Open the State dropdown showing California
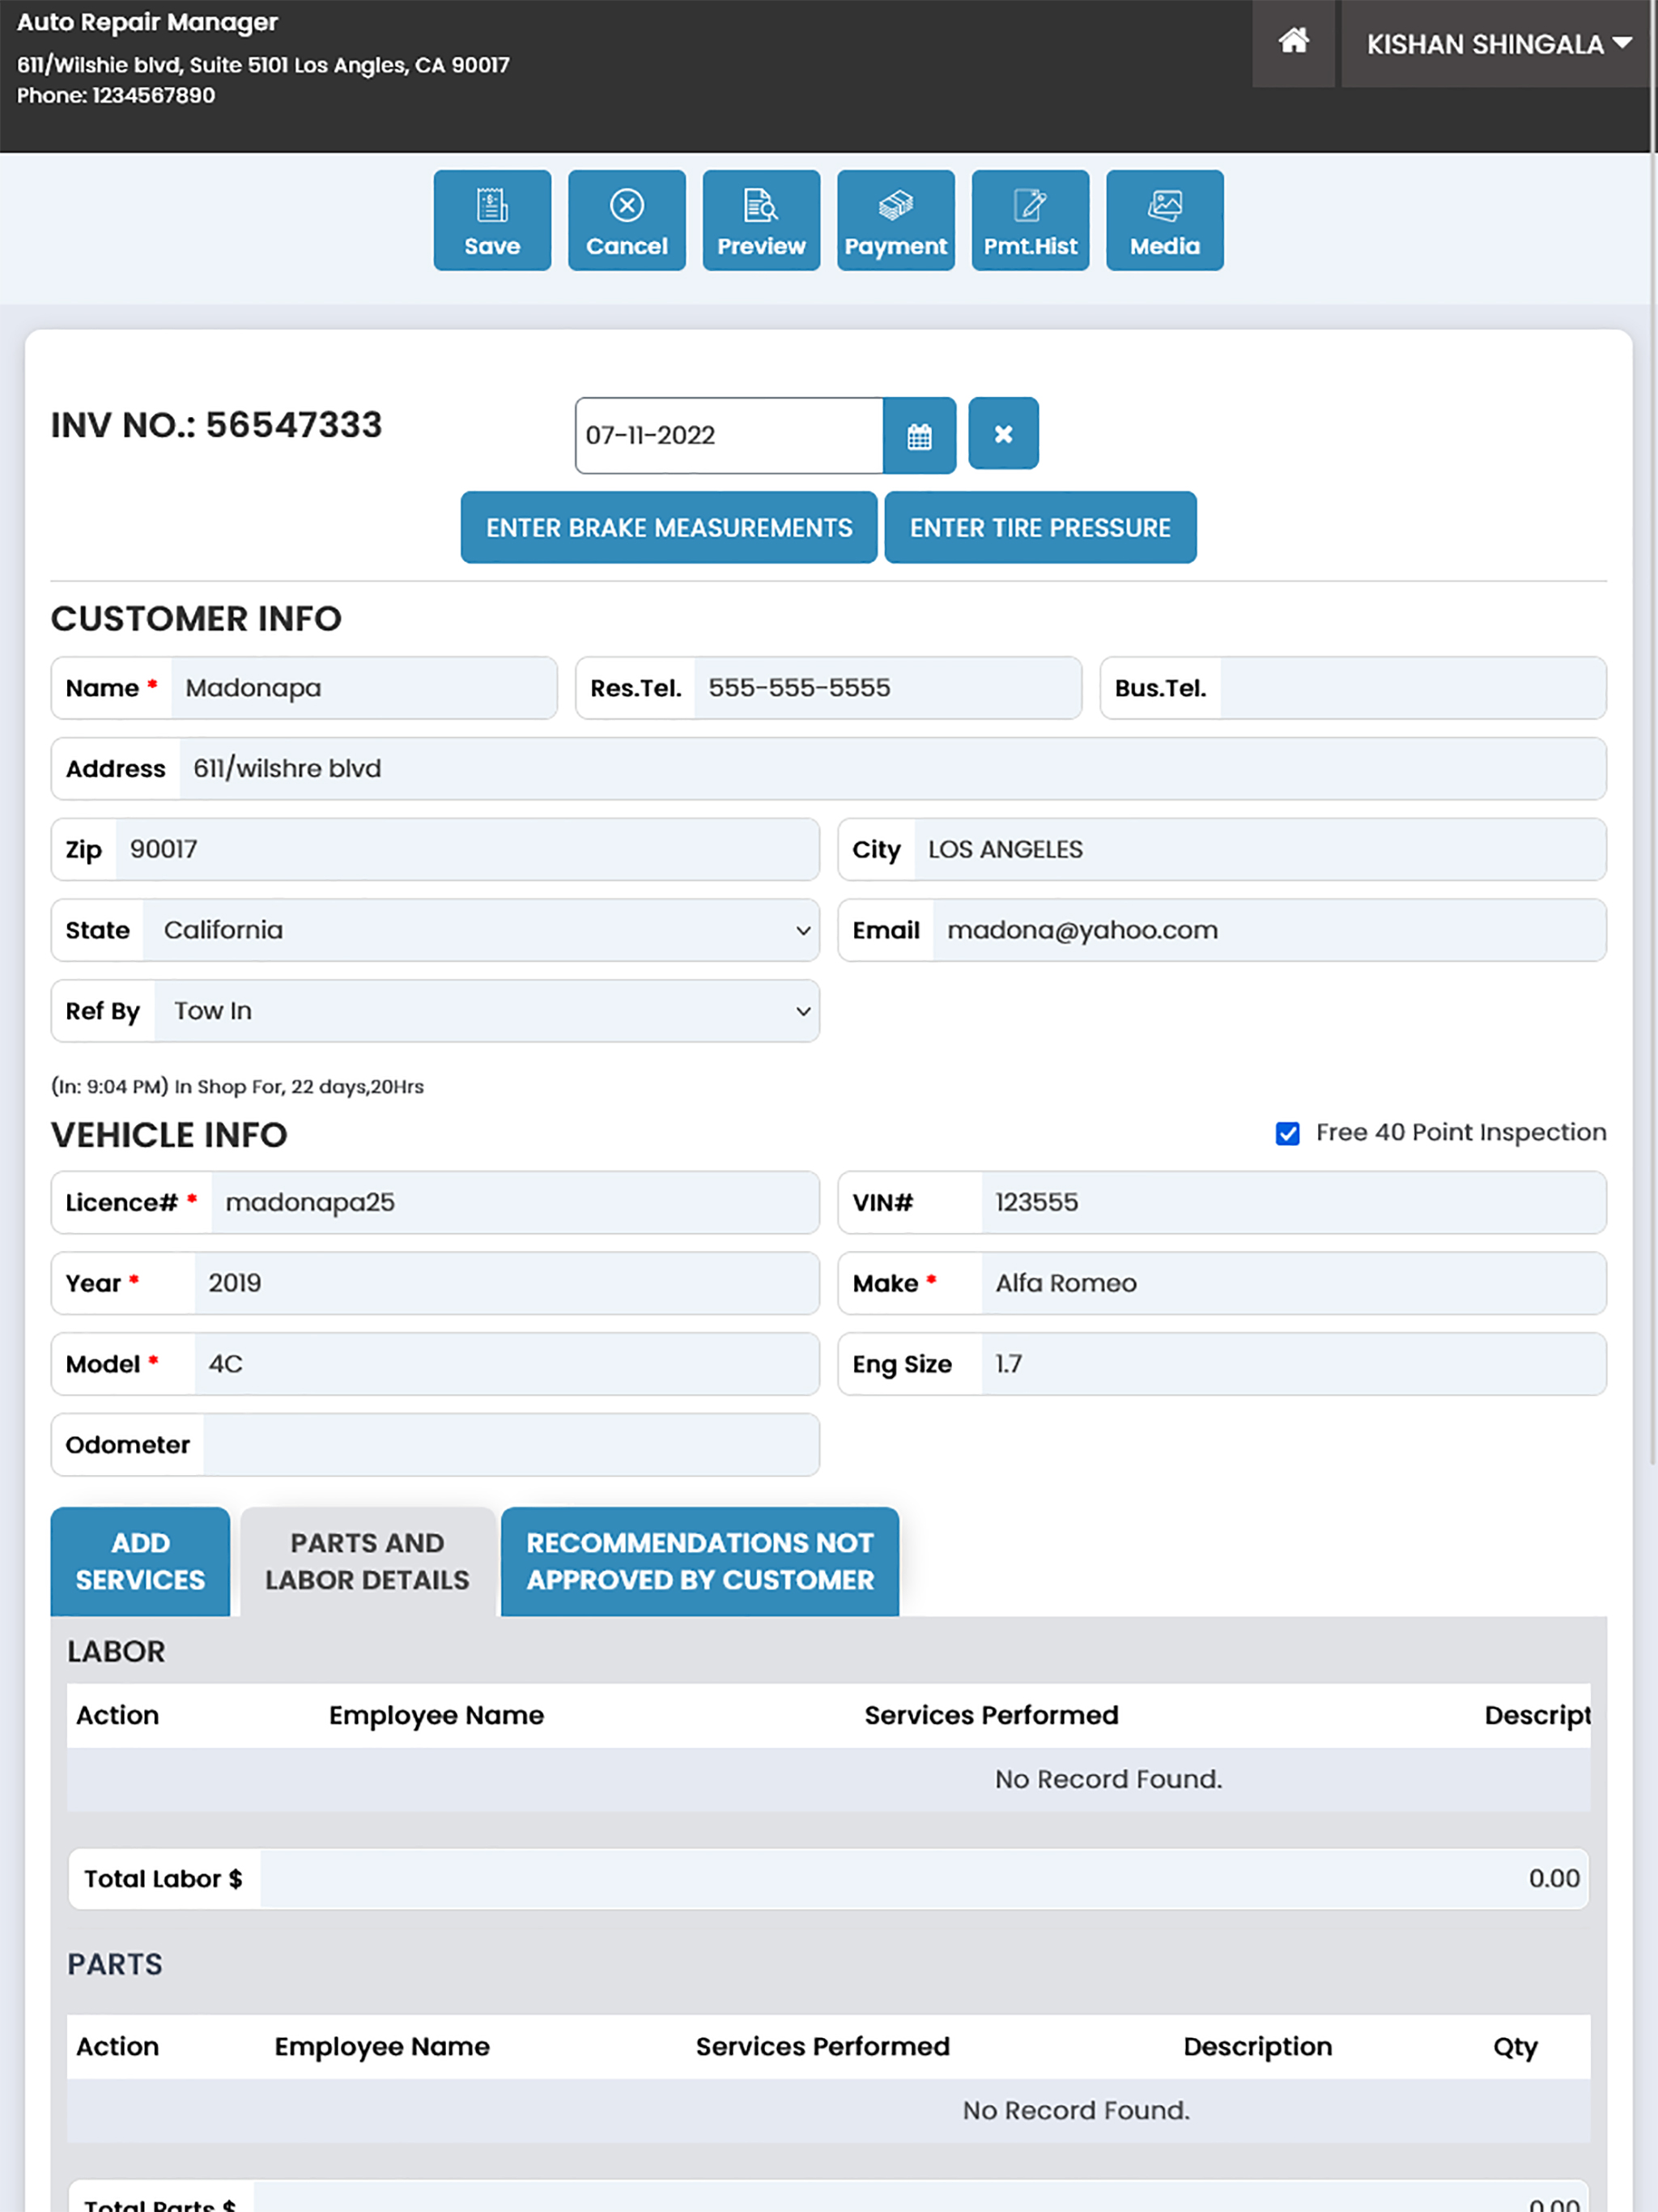Viewport: 1658px width, 2212px height. [482, 930]
